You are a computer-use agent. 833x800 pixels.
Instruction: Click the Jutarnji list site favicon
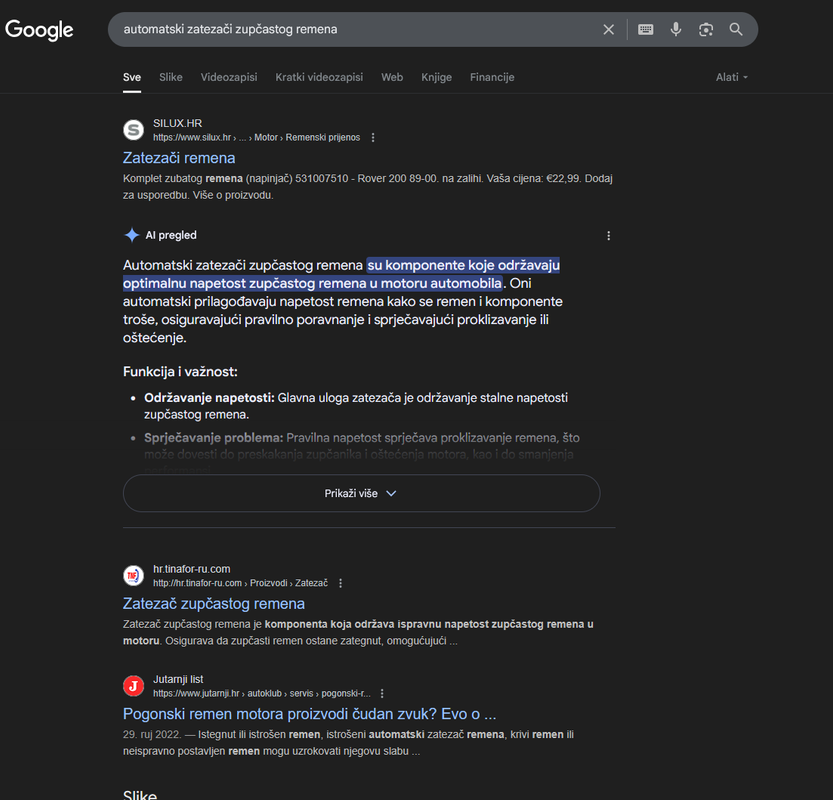pyautogui.click(x=133, y=686)
